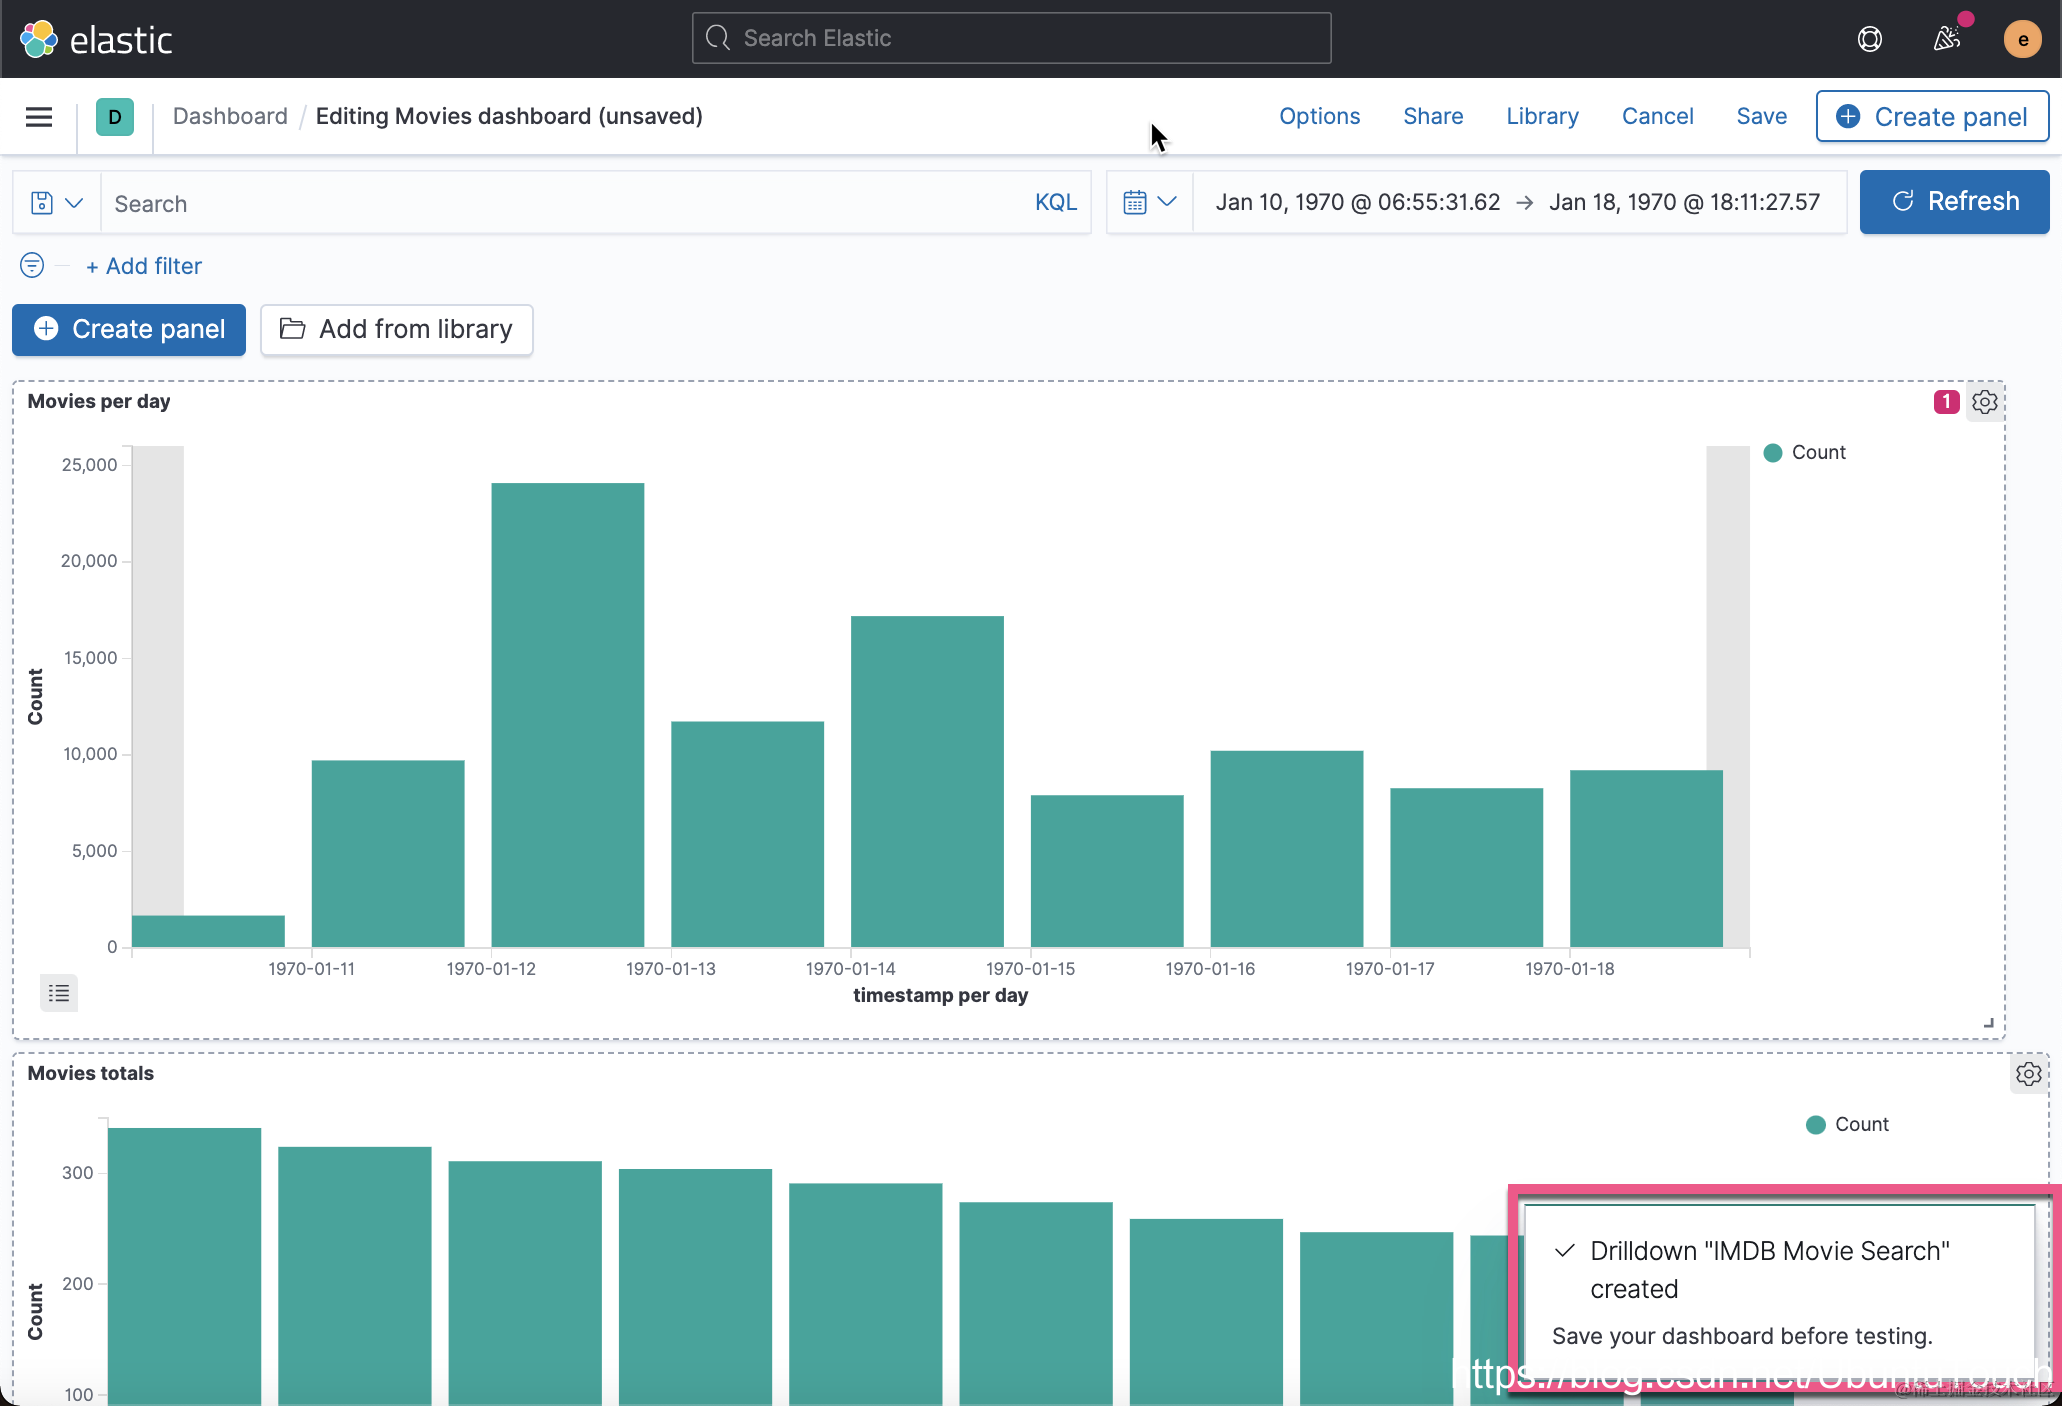Open the Share menu
The width and height of the screenshot is (2062, 1406).
1432,116
